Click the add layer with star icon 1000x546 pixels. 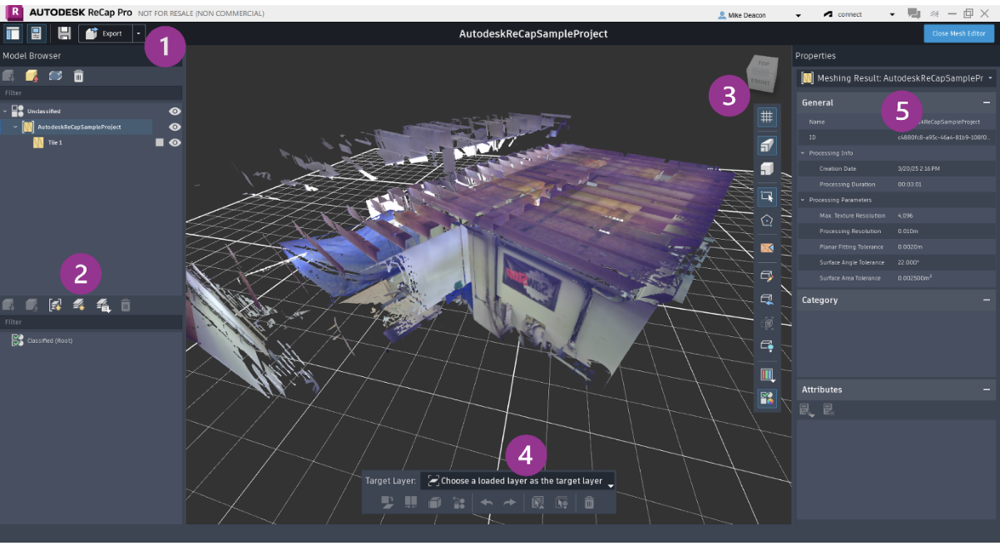tap(79, 306)
